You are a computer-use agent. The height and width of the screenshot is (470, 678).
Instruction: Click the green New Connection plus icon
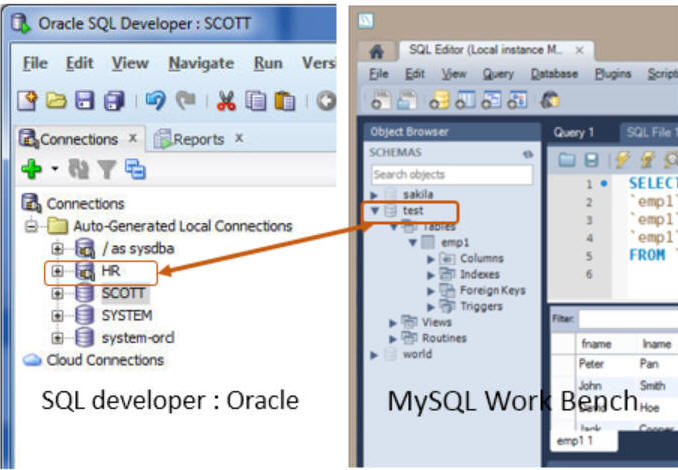[31, 170]
